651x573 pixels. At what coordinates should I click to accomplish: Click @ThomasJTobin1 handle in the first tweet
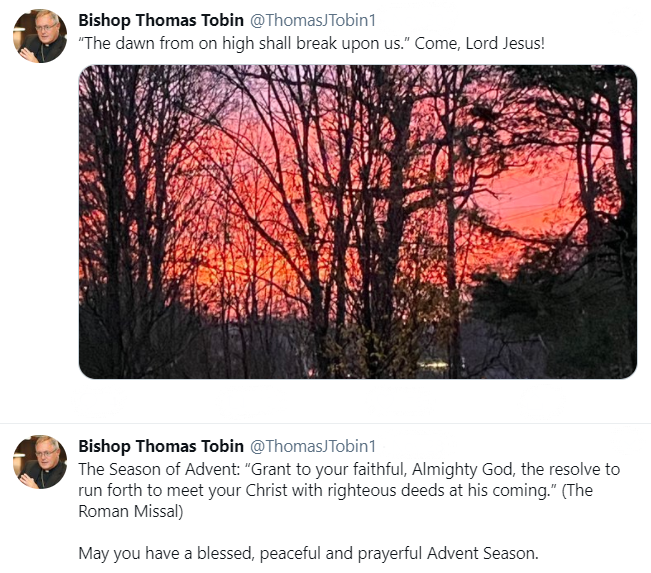click(312, 21)
